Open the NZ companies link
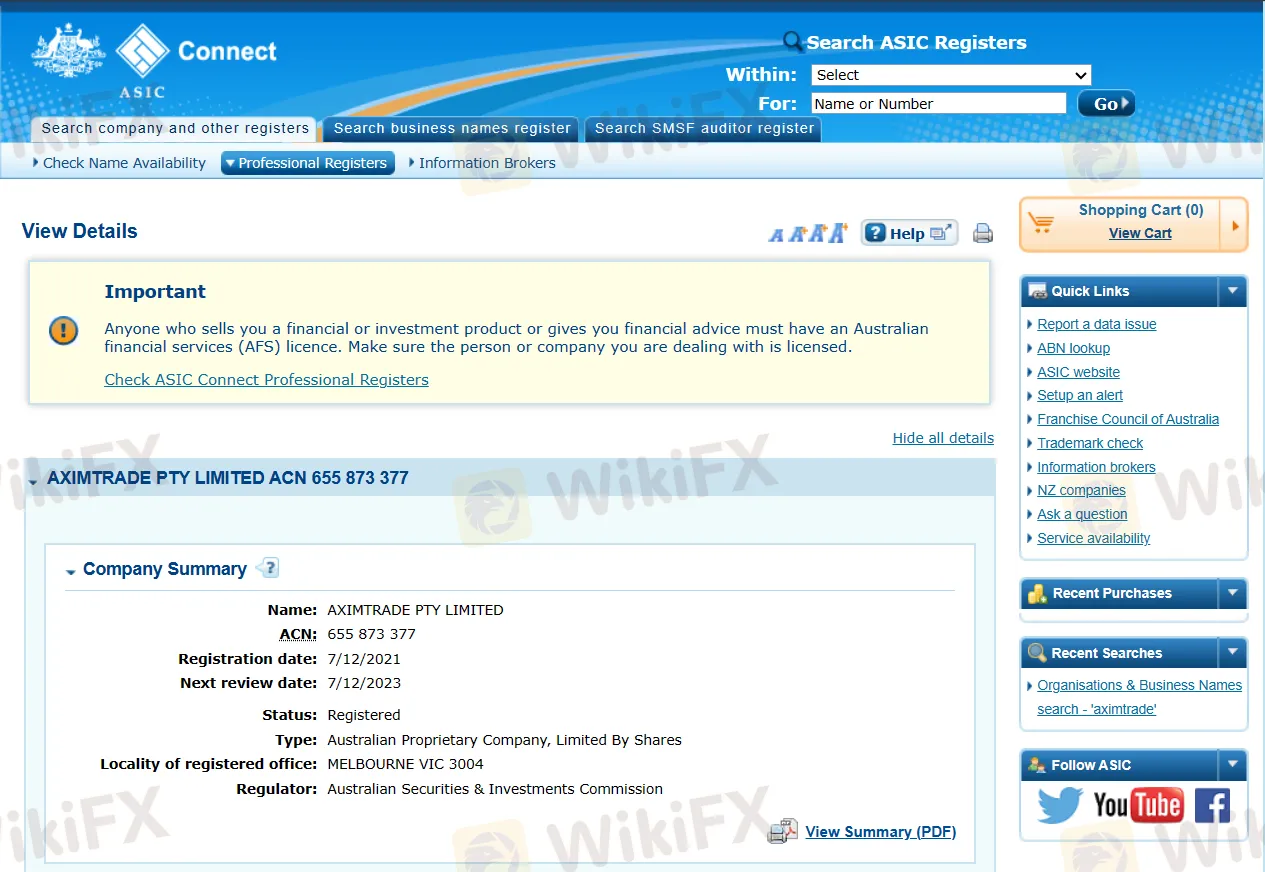This screenshot has width=1265, height=872. pos(1081,490)
